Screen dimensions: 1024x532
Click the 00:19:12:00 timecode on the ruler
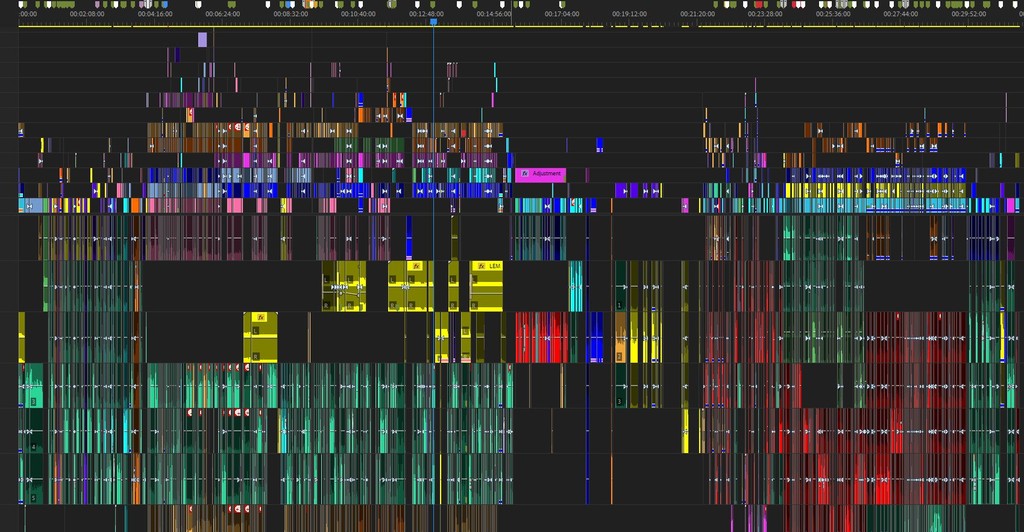(630, 14)
